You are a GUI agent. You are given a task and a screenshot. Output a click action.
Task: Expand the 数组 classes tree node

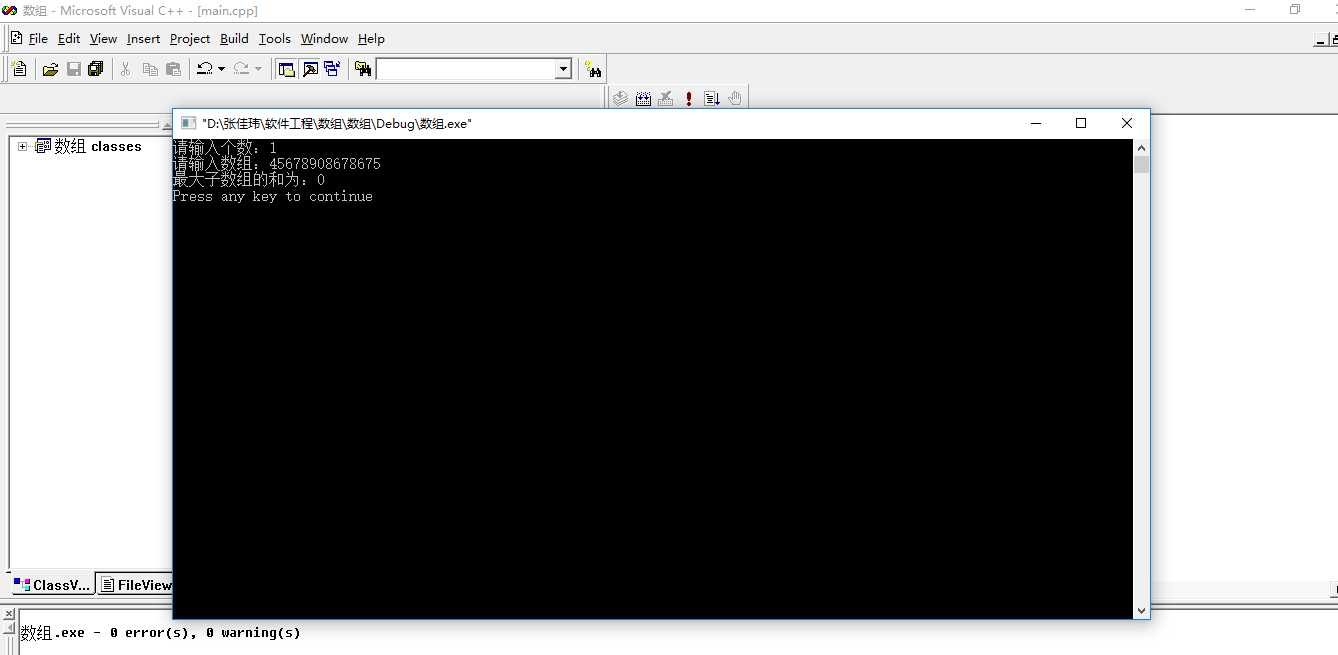tap(23, 146)
